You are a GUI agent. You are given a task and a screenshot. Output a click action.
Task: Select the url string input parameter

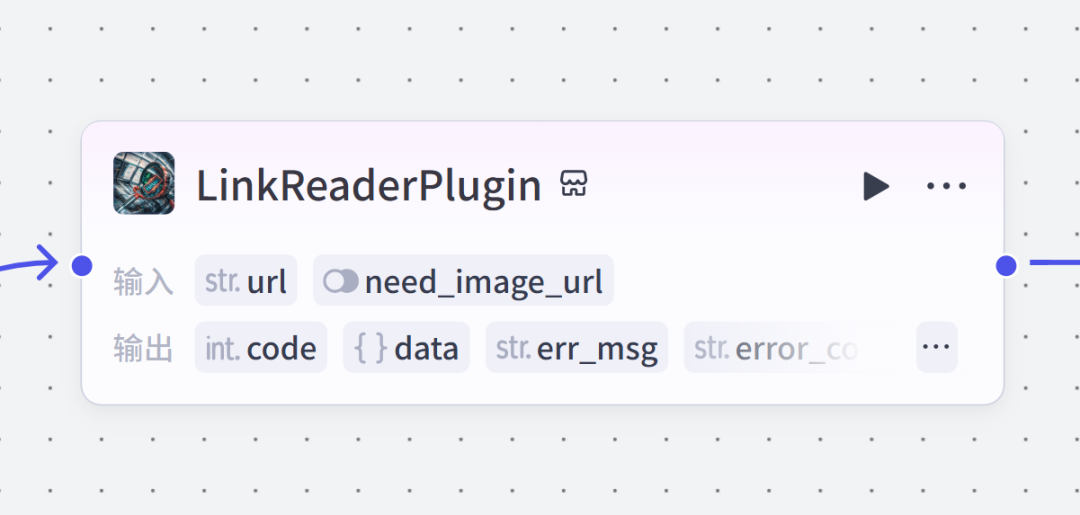[x=246, y=280]
